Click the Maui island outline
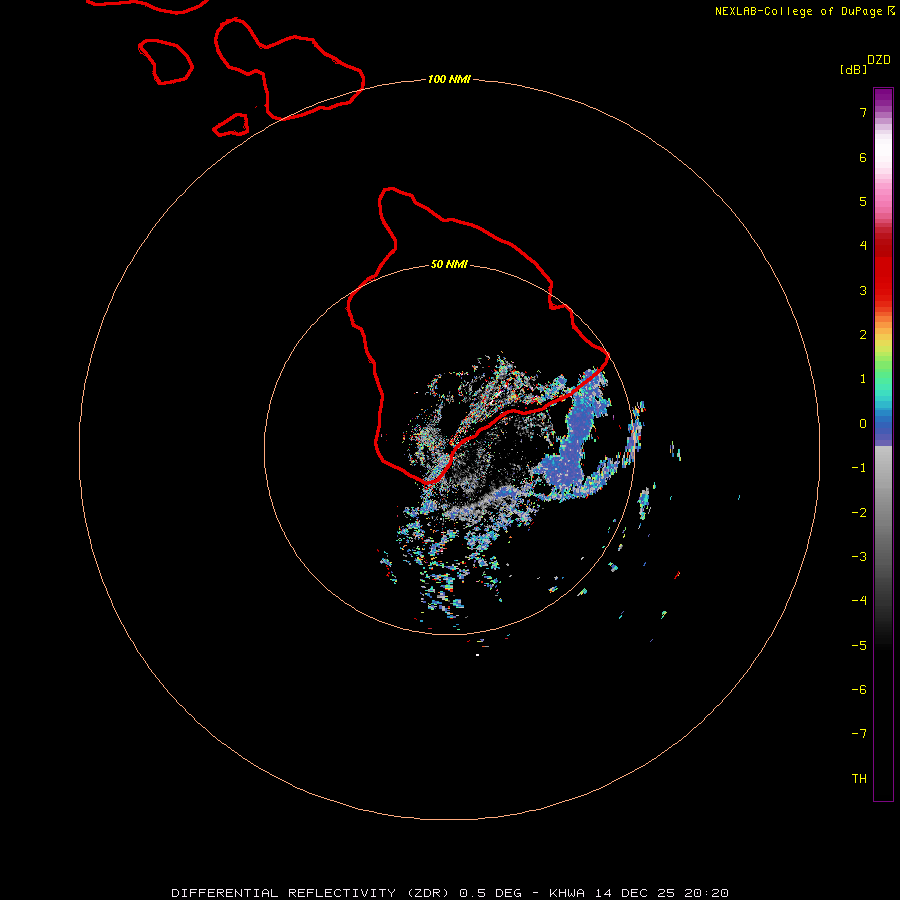This screenshot has width=900, height=900. [x=289, y=69]
